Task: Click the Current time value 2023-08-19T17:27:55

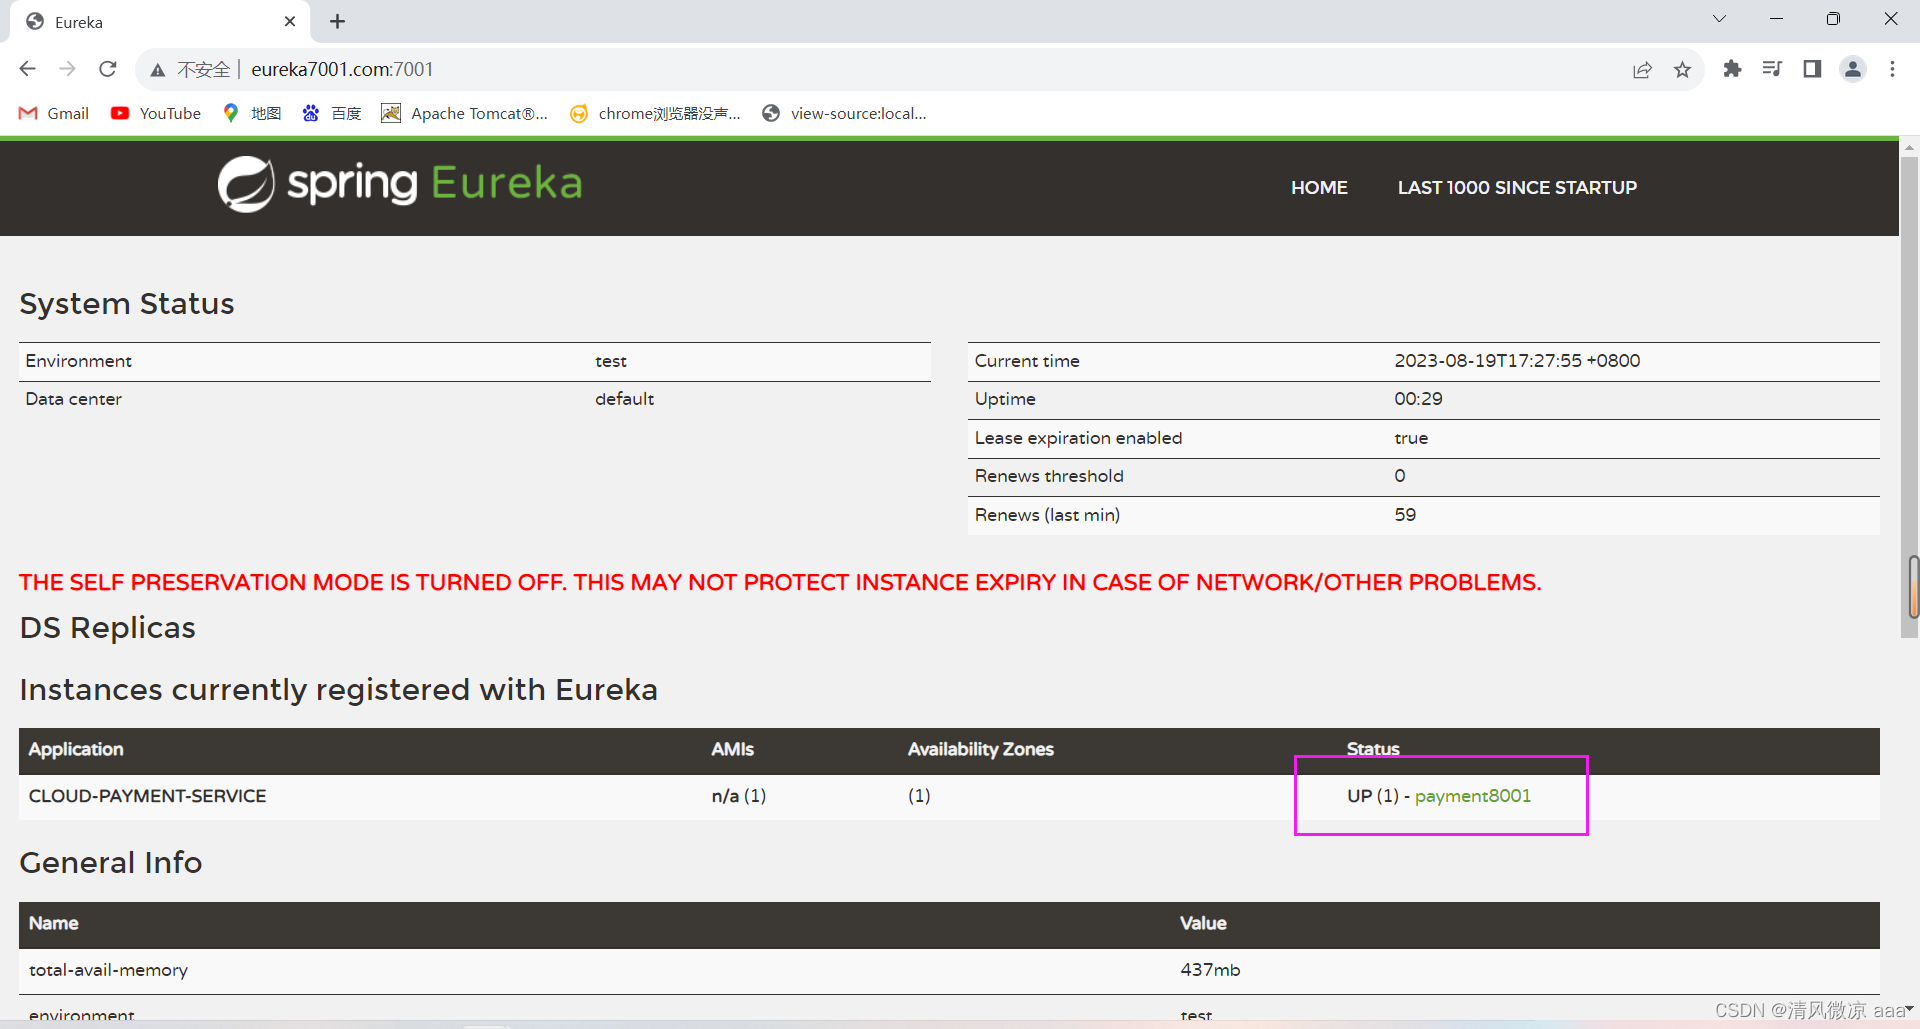Action: [x=1517, y=361]
